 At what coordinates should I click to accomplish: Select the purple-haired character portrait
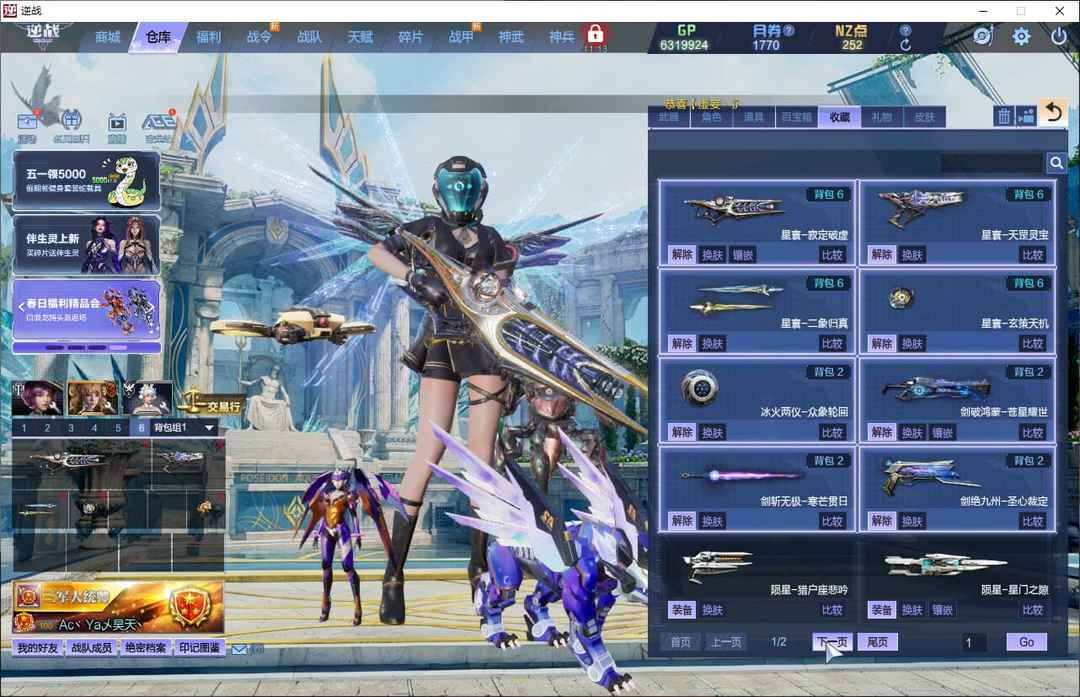point(37,397)
